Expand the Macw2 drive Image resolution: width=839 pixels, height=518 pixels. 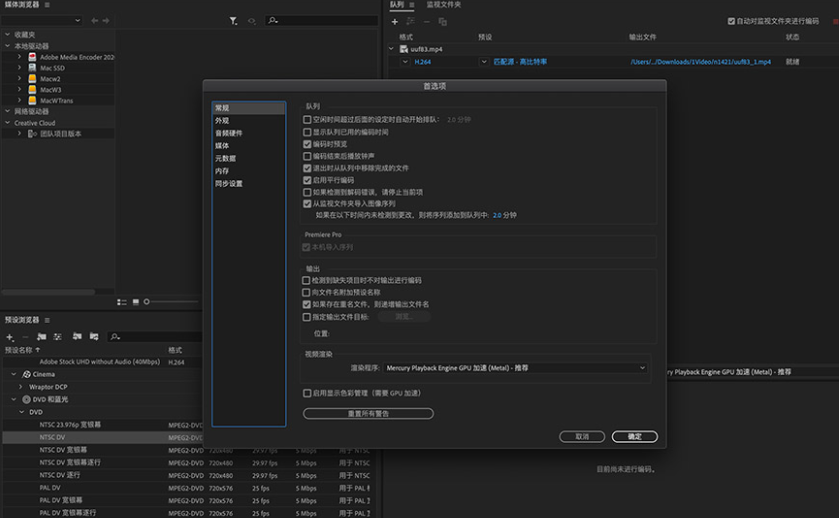[19, 79]
